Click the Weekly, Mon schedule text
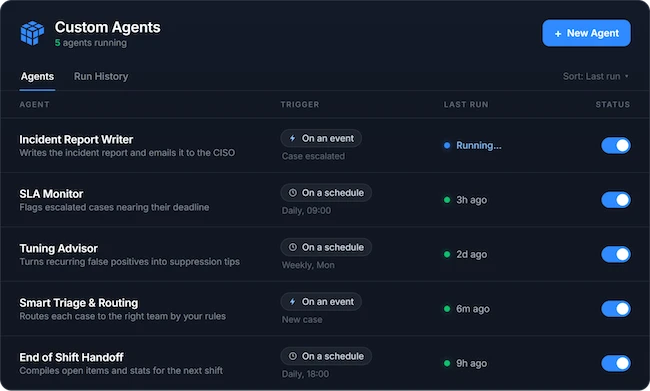Viewport: 650px width, 391px height. pyautogui.click(x=308, y=265)
